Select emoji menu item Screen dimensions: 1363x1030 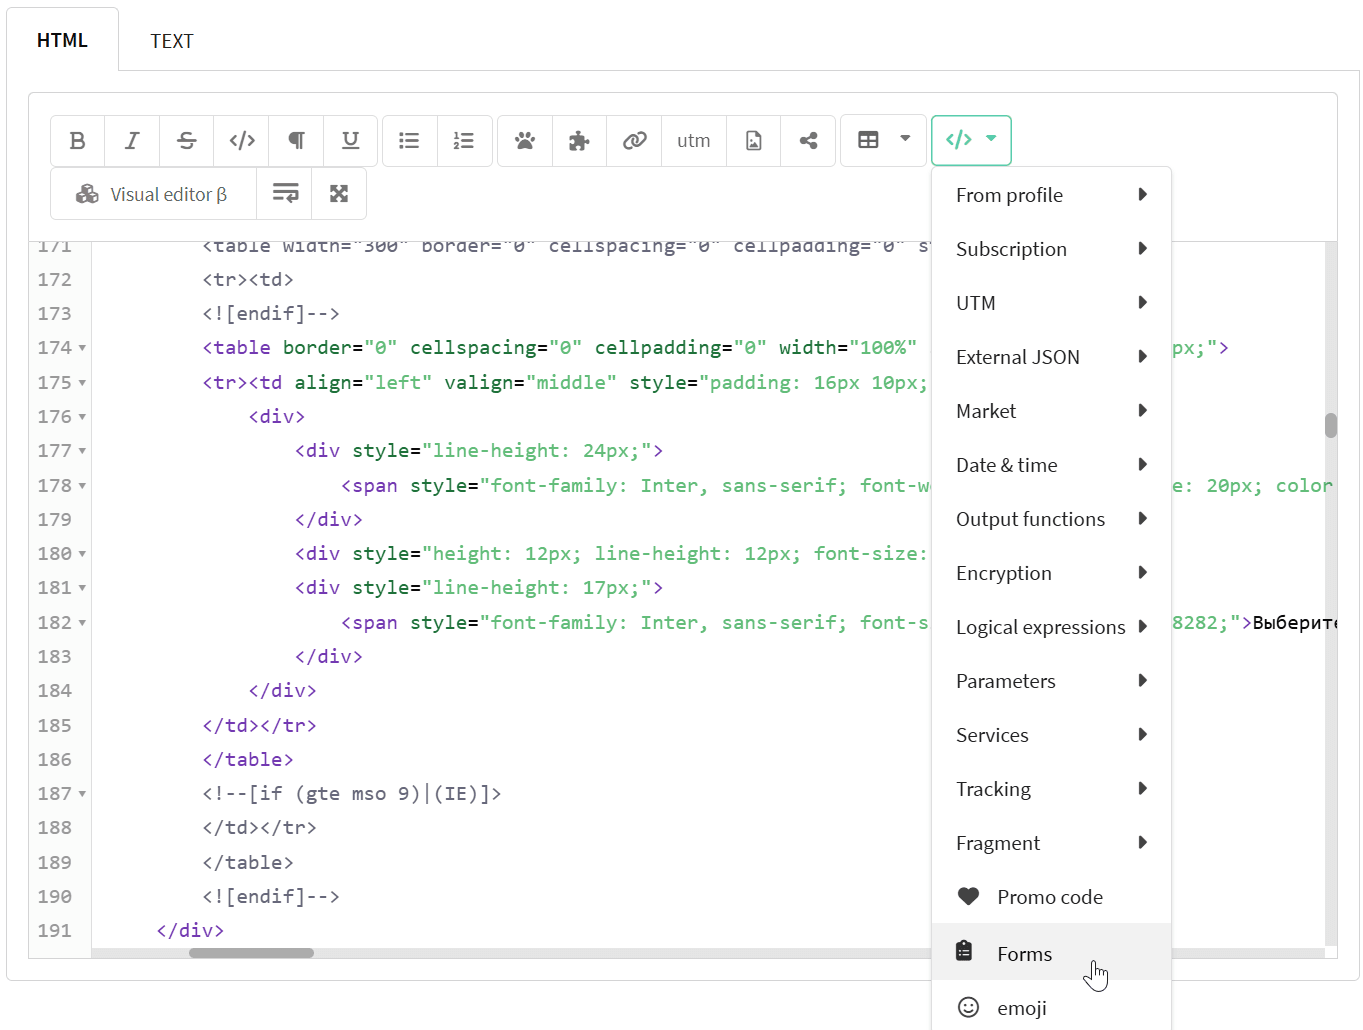coord(1051,1007)
